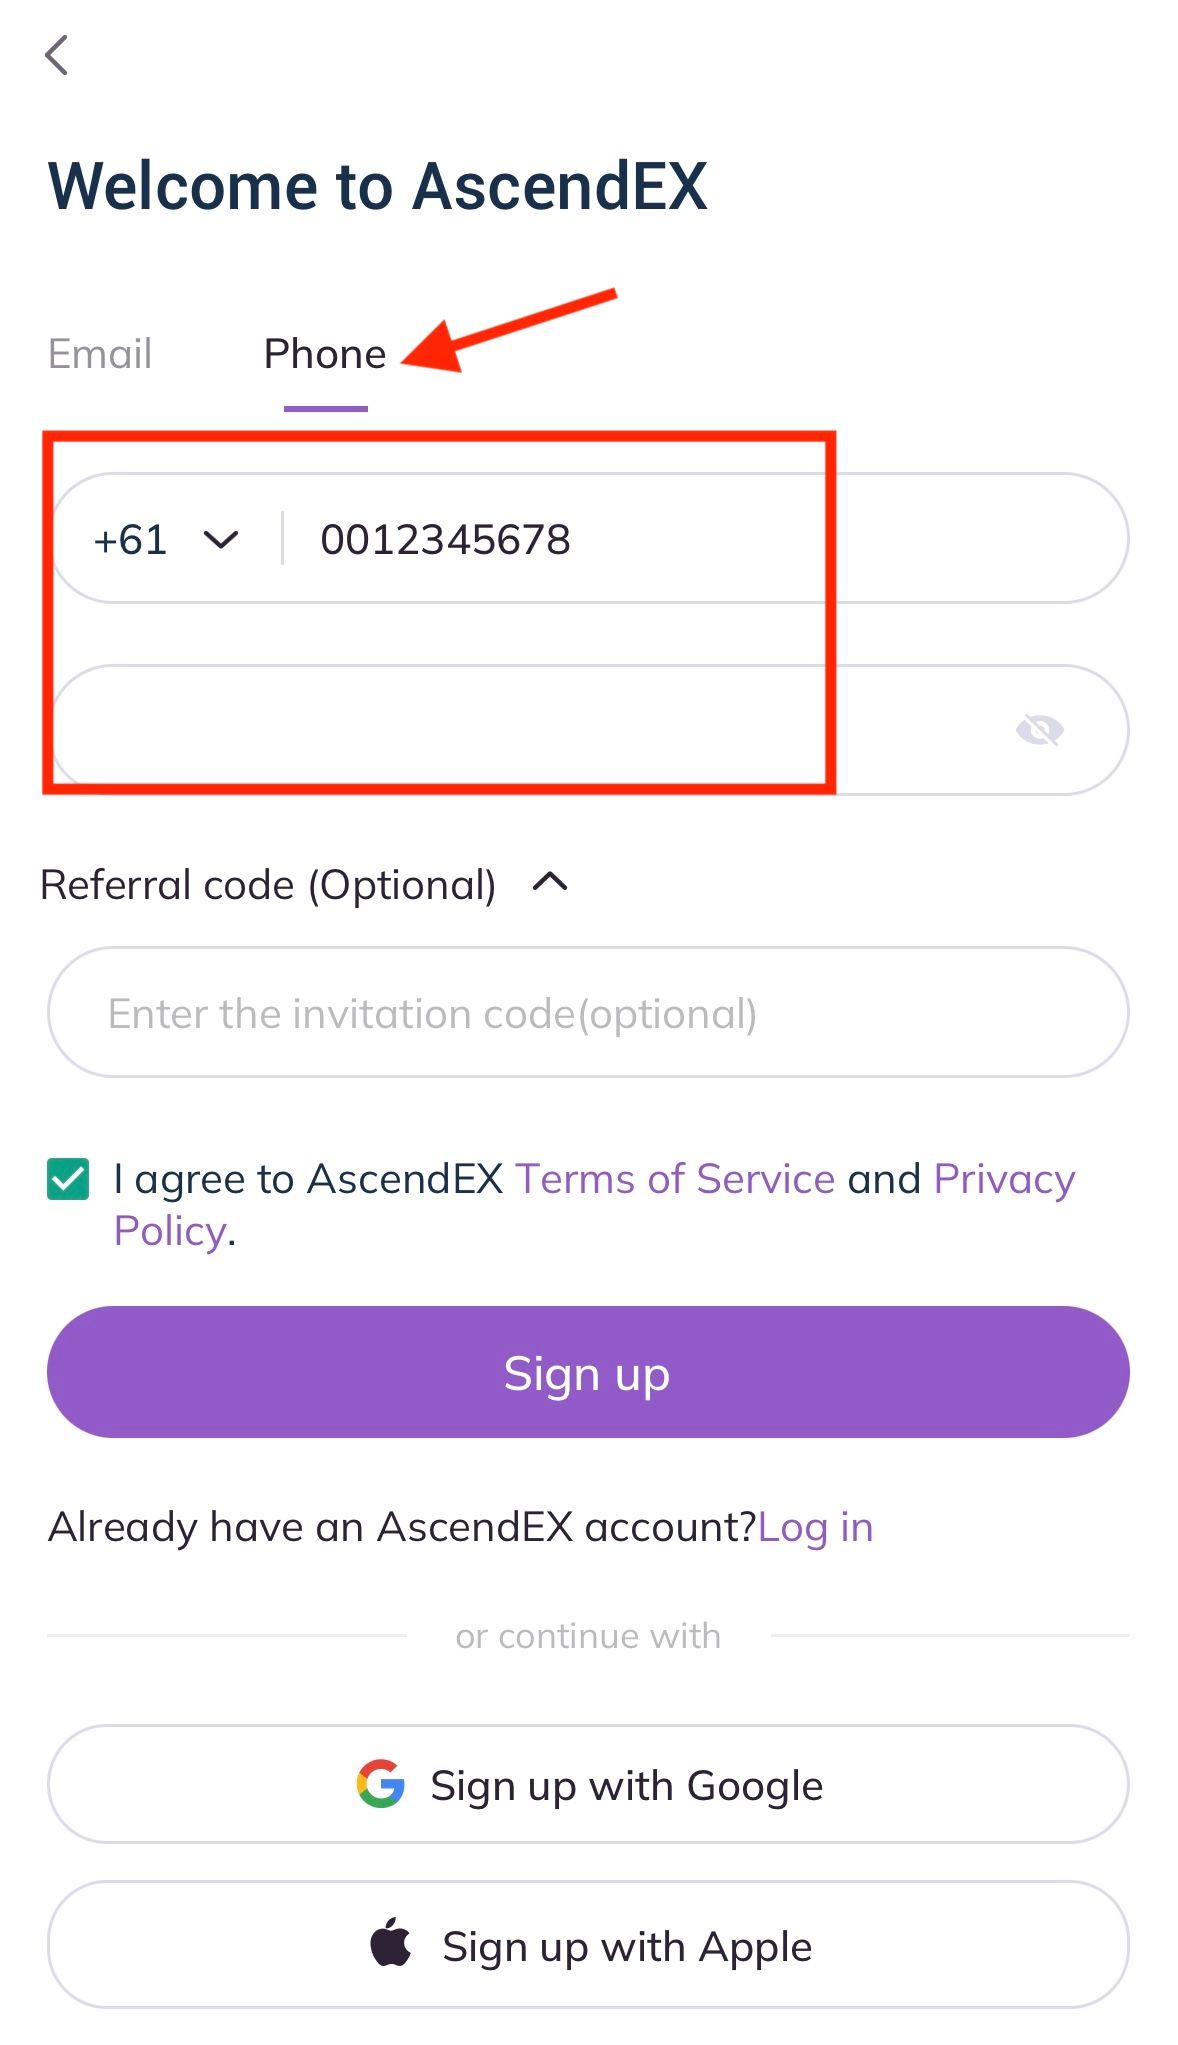Focus the invitation code input field
Screen dimensions: 1178x2045
pos(588,1013)
